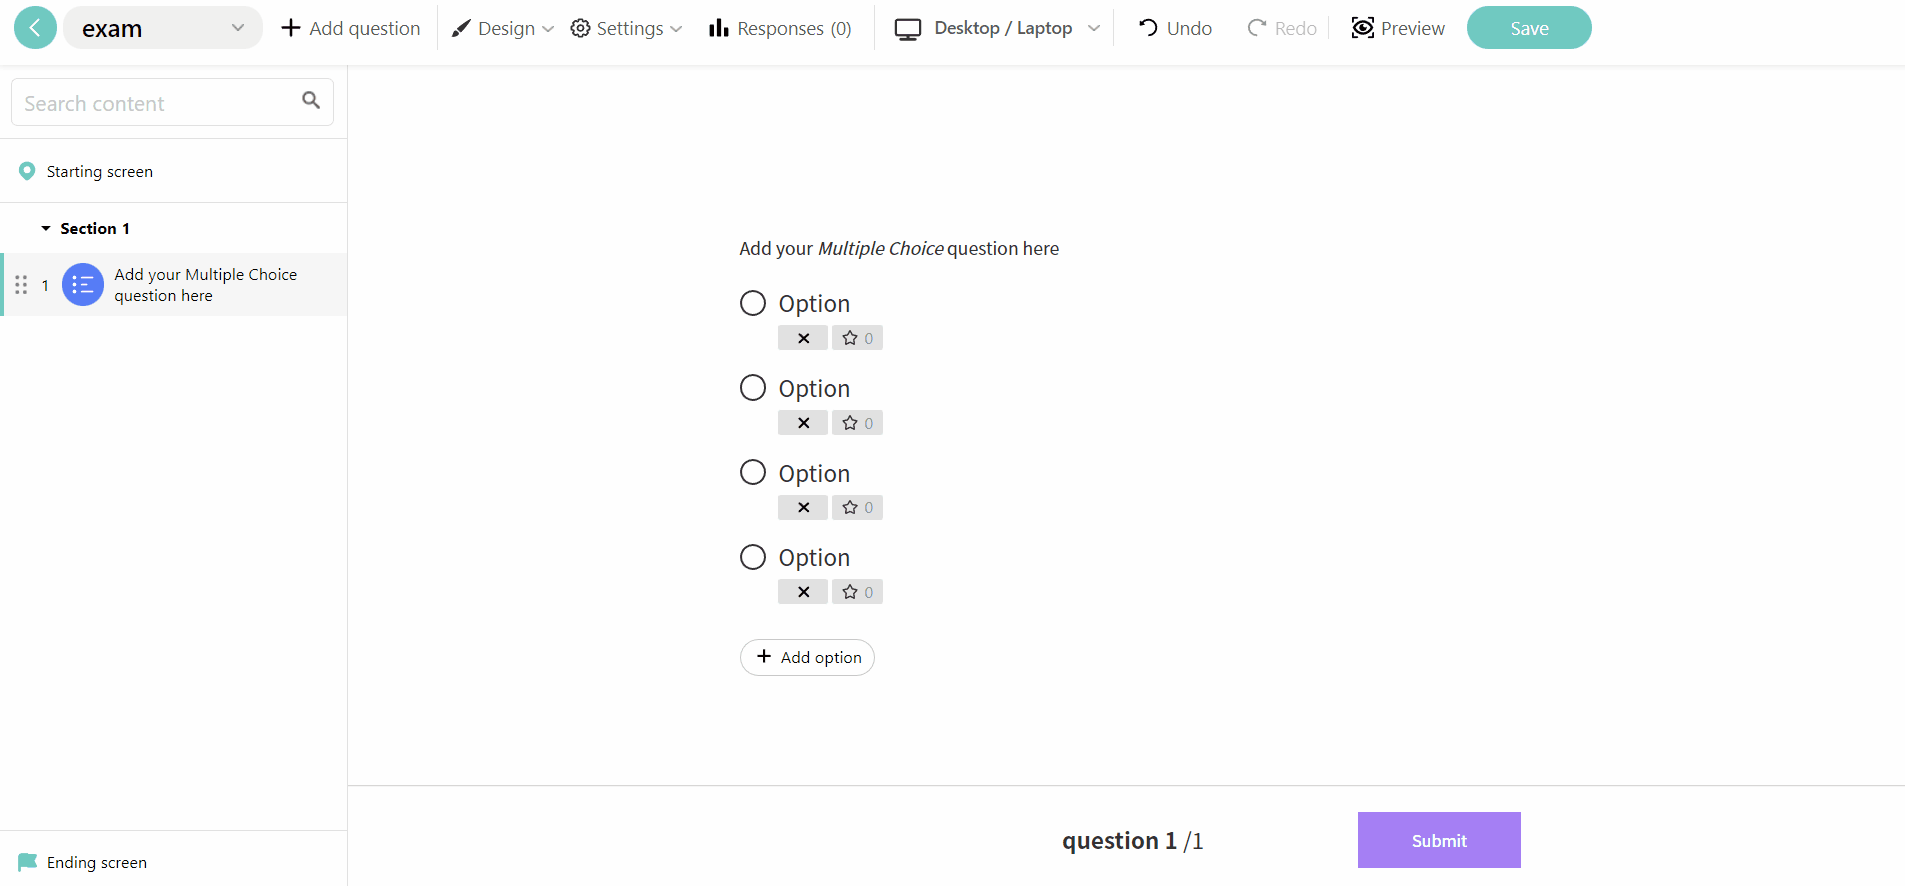Click the Save button
1905x886 pixels.
pos(1529,27)
